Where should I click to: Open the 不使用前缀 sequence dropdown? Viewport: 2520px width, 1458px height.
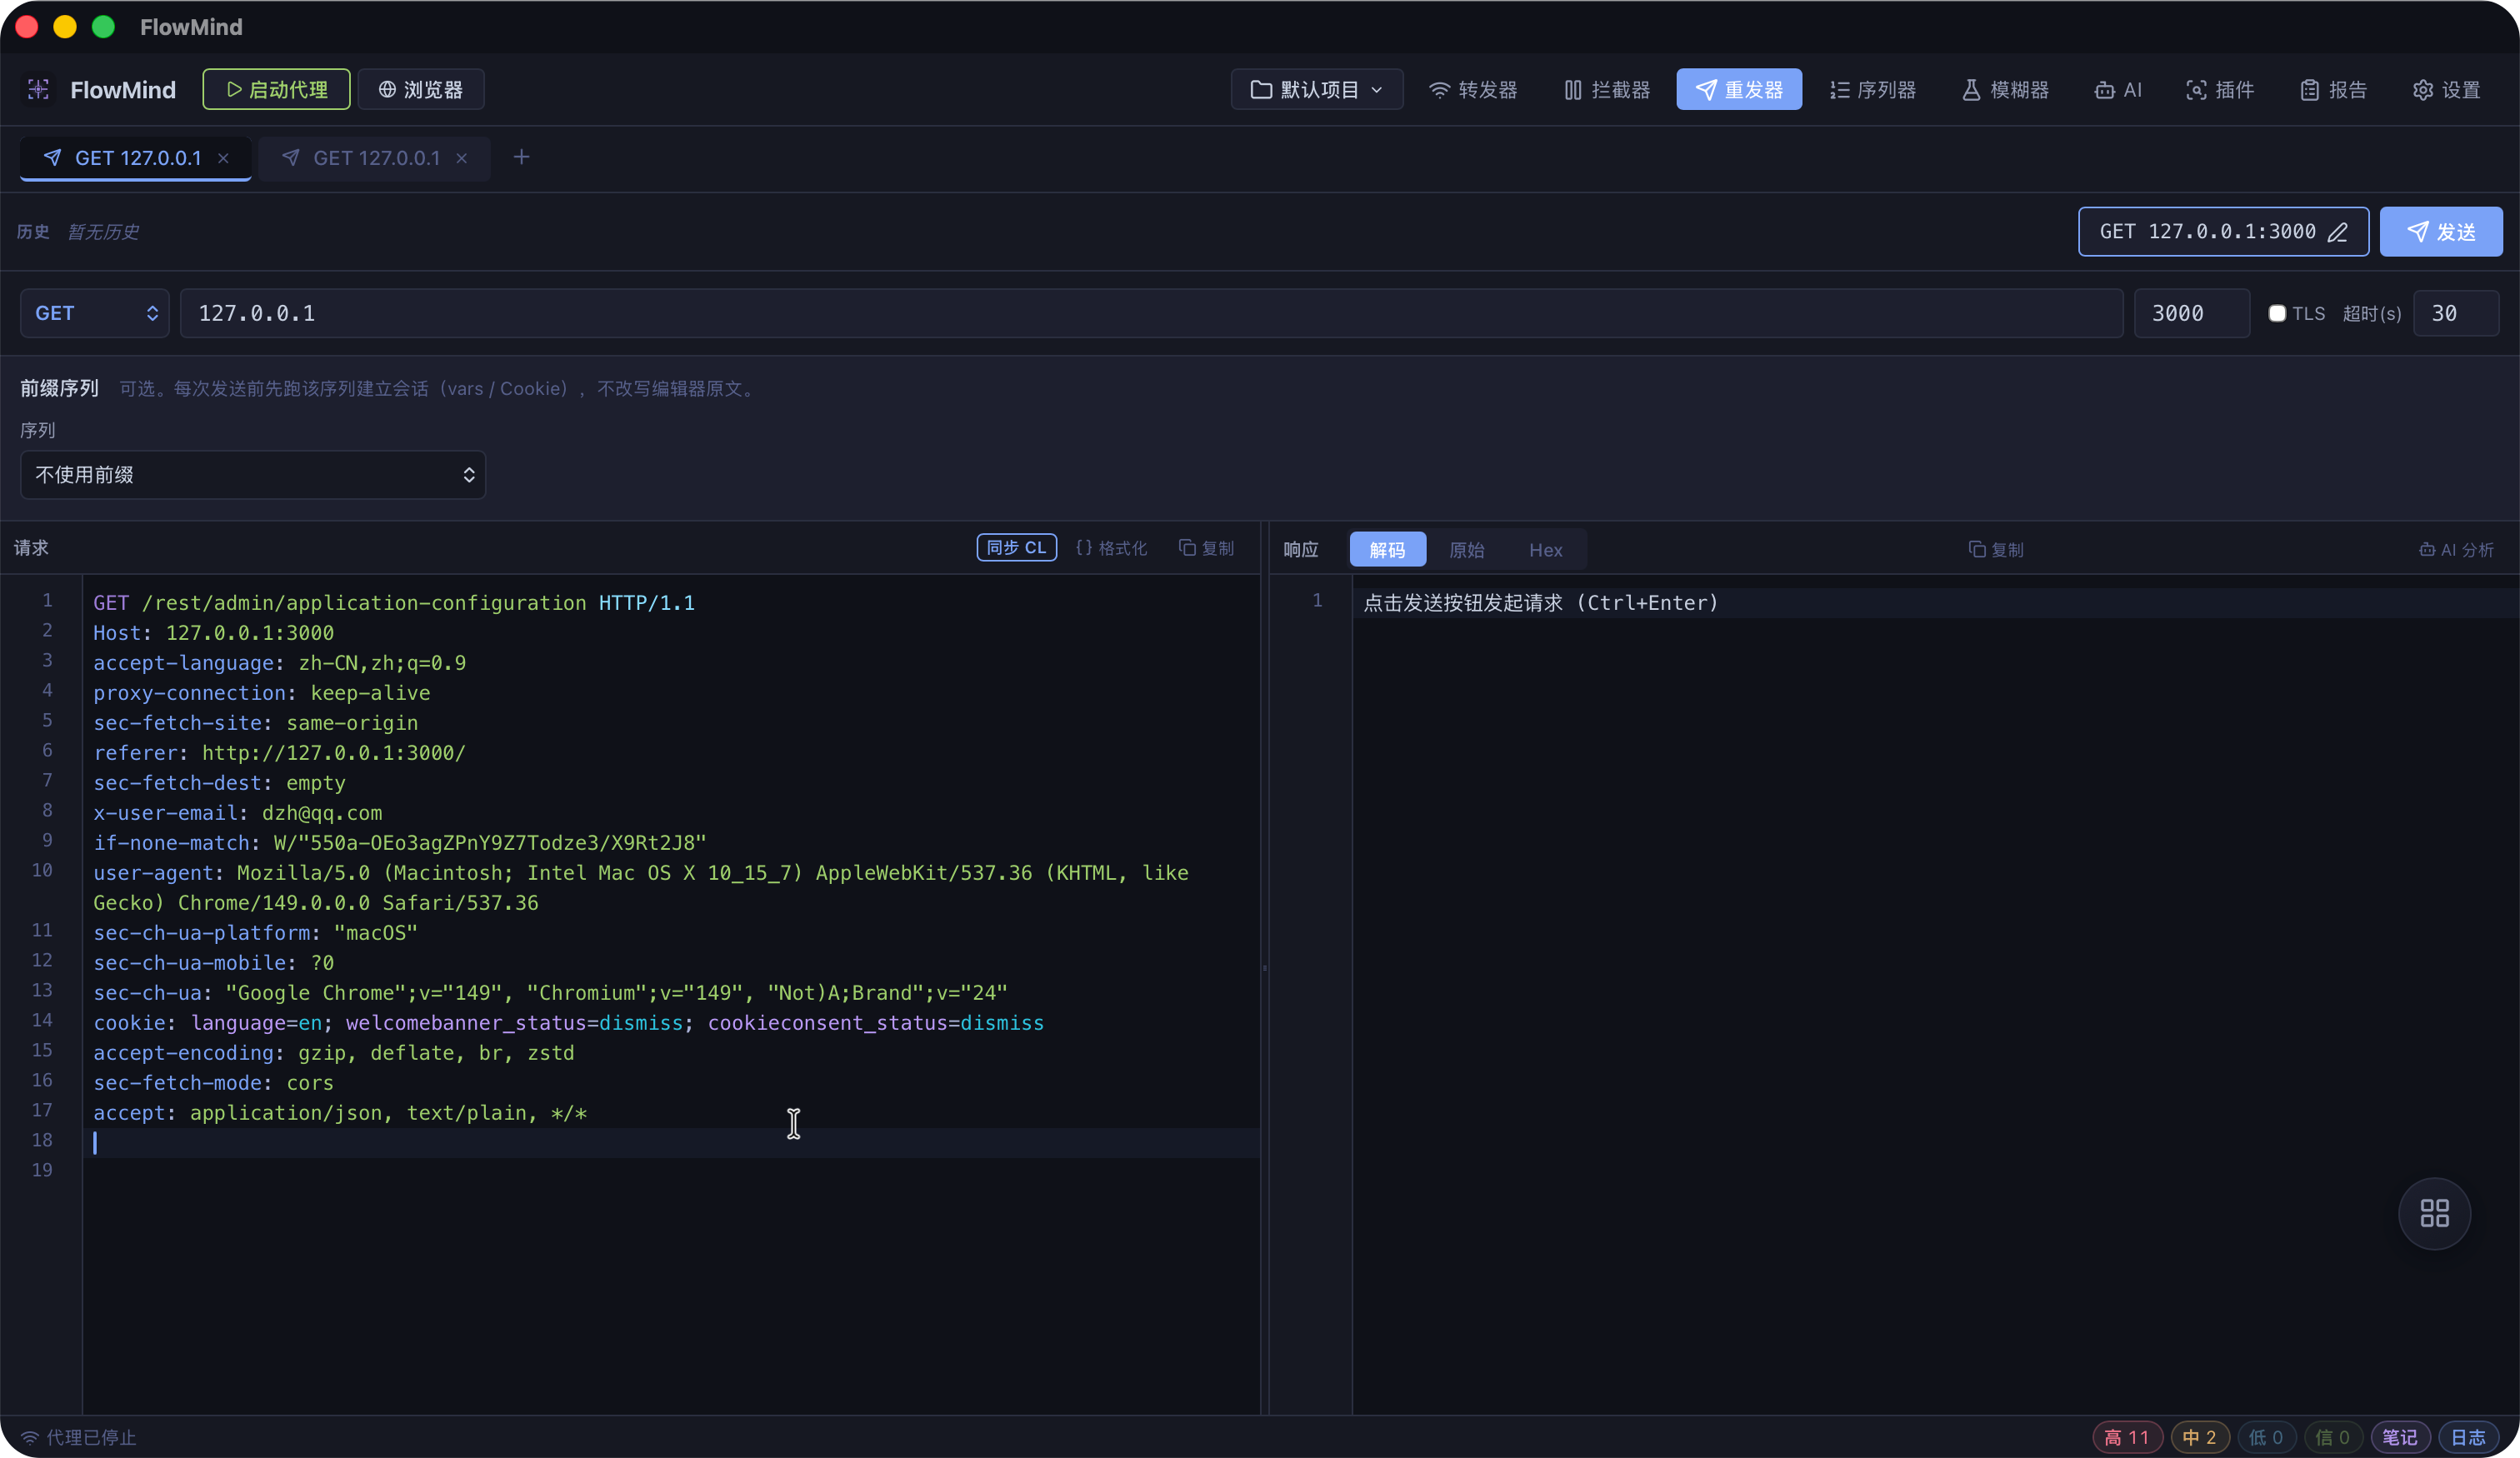click(x=253, y=474)
